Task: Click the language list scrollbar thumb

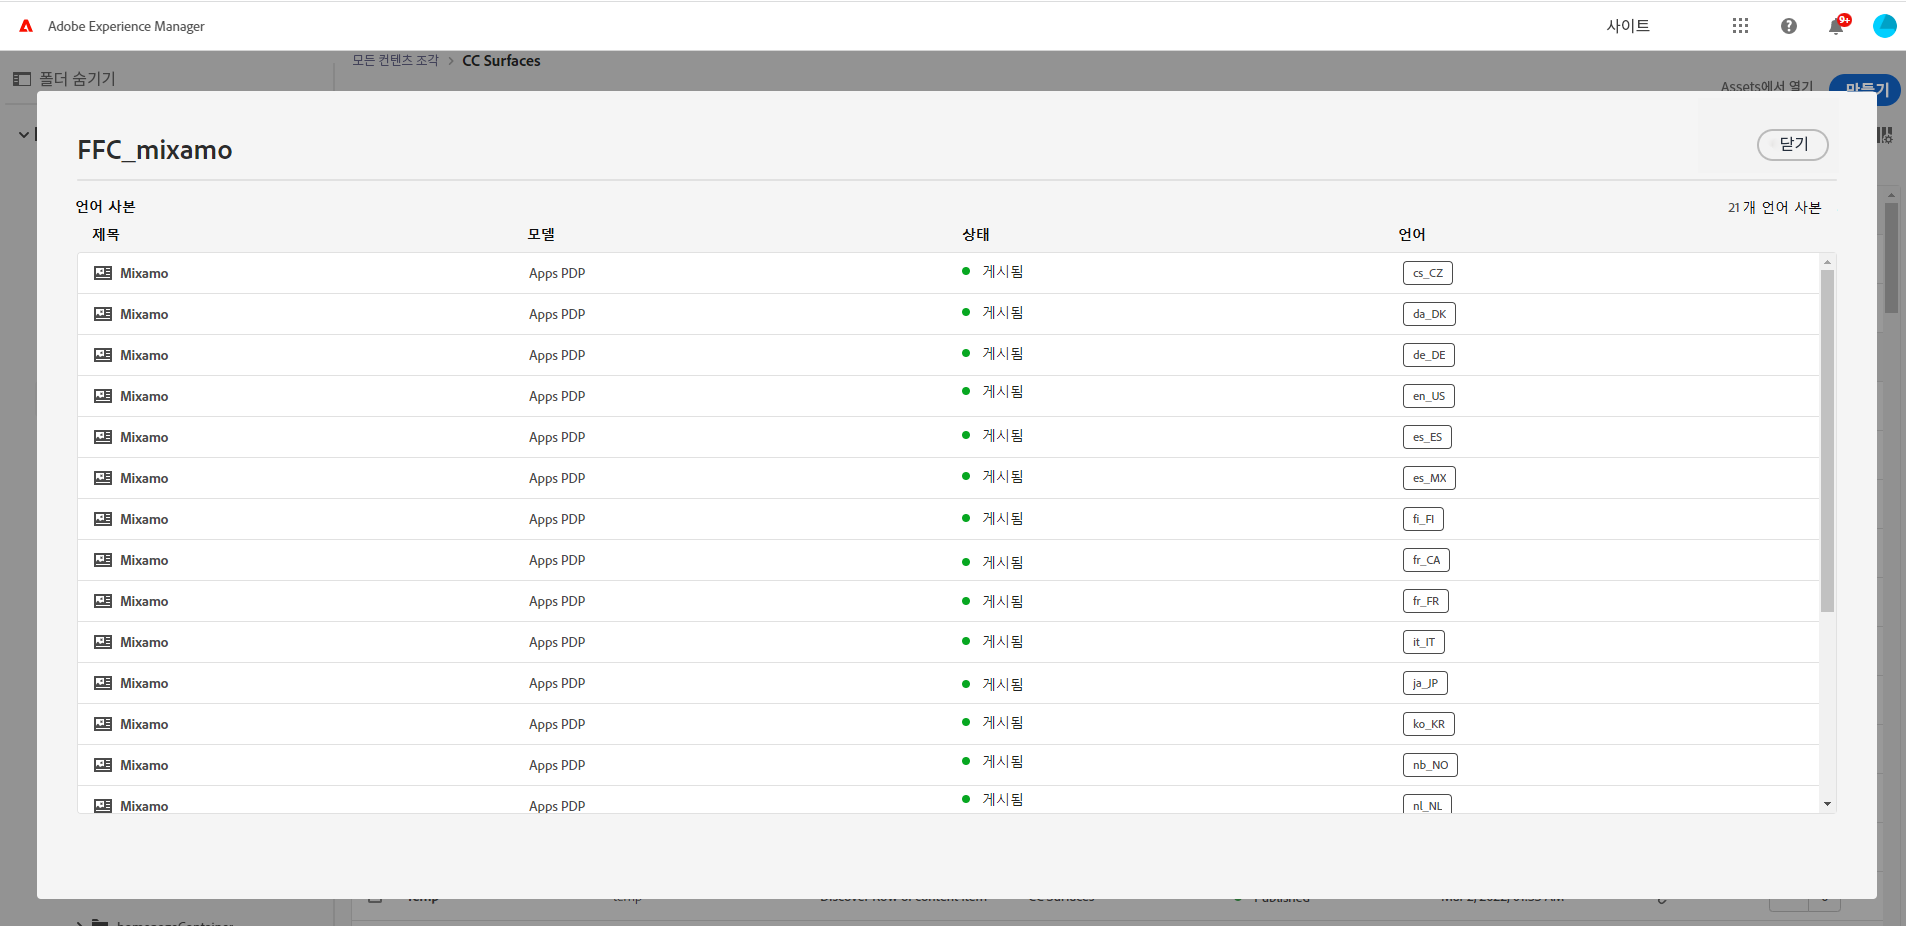Action: coord(1827,440)
